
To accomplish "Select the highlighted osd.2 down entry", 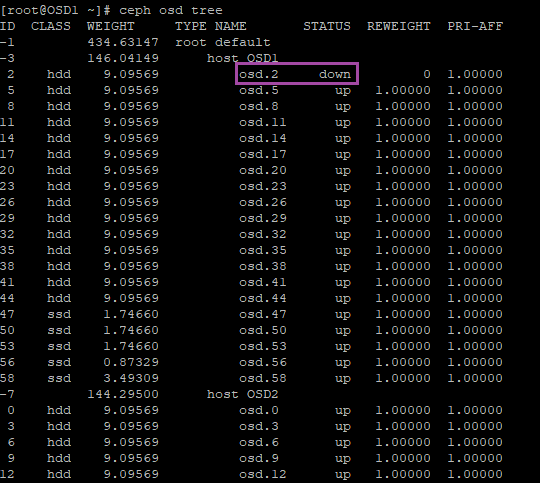I will (x=297, y=74).
